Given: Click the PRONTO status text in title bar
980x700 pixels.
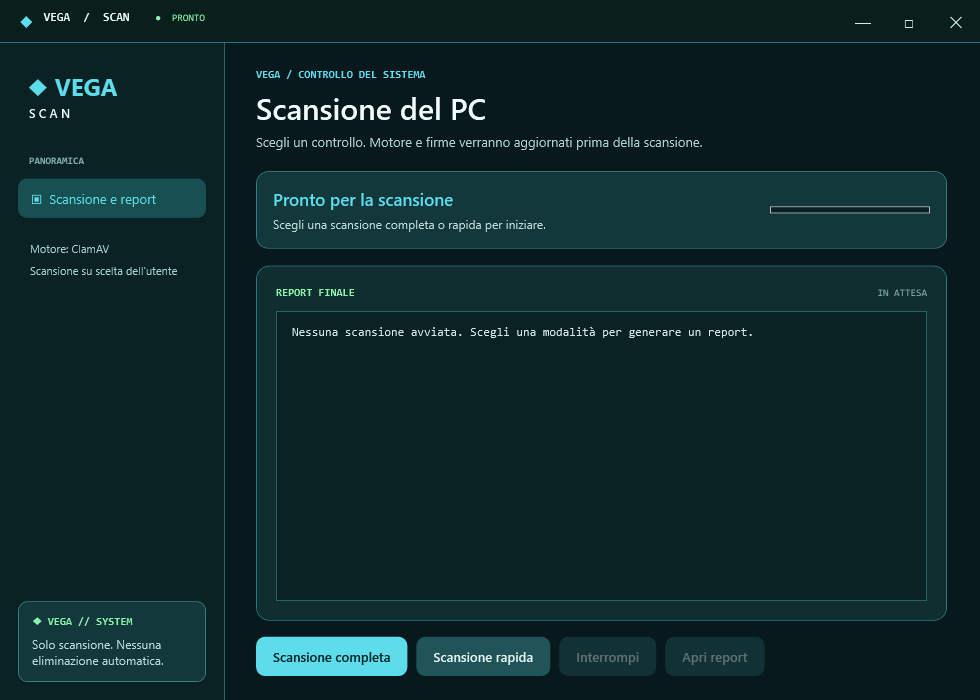Looking at the screenshot, I should pyautogui.click(x=188, y=18).
